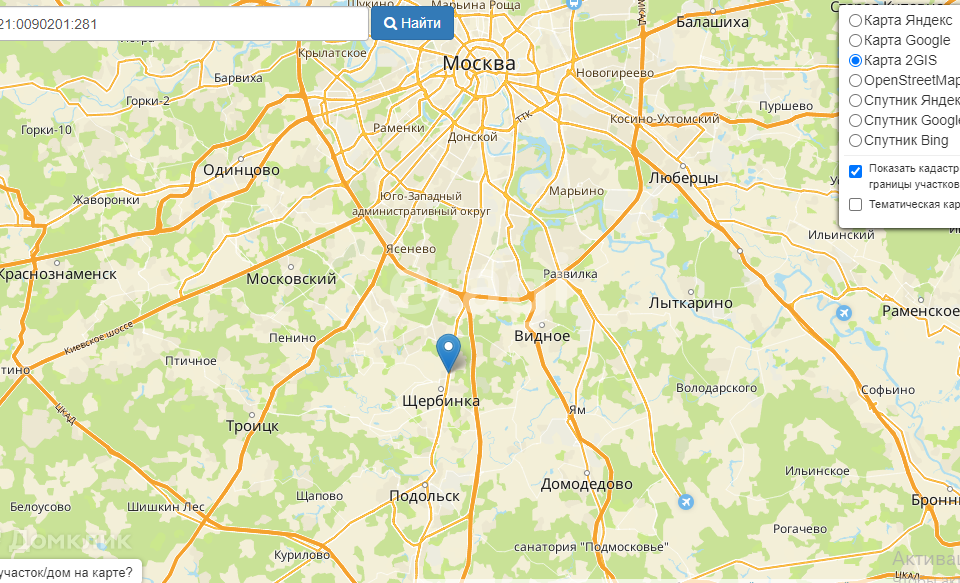The image size is (960, 583).
Task: Click the Москва city label on map
Action: [479, 63]
